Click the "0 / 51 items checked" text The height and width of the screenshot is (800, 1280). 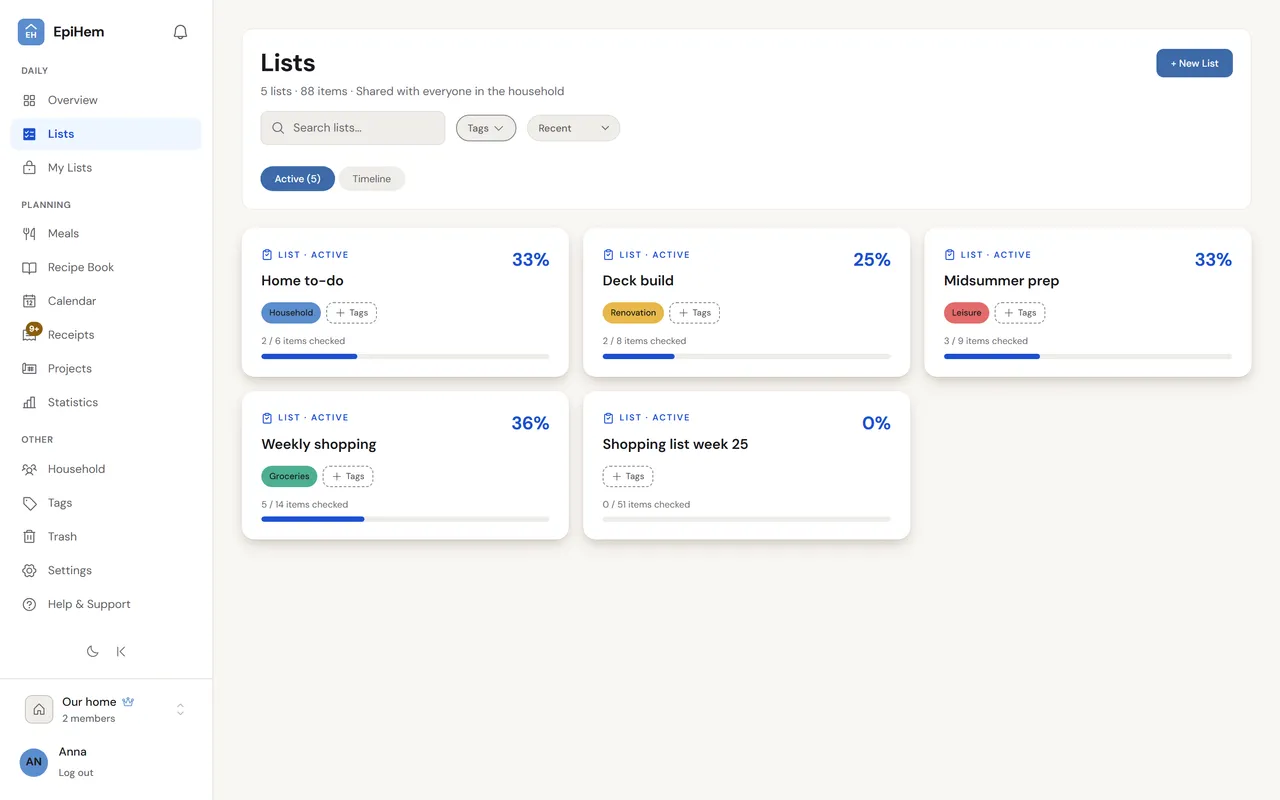(x=646, y=504)
